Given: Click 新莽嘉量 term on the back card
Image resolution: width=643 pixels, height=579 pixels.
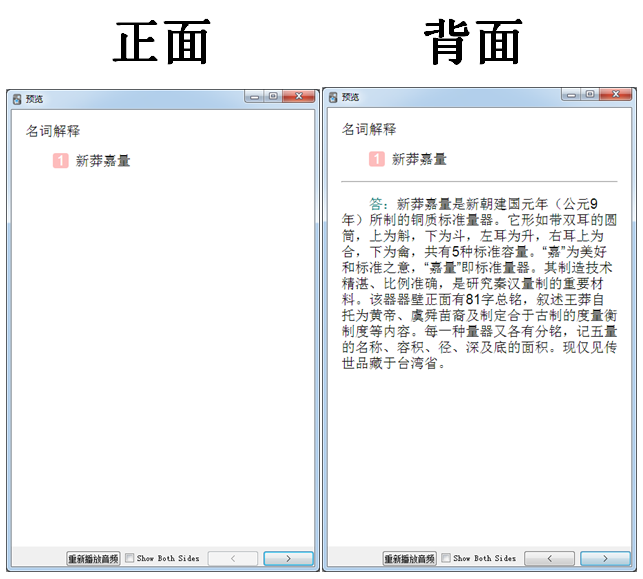Looking at the screenshot, I should 419,159.
